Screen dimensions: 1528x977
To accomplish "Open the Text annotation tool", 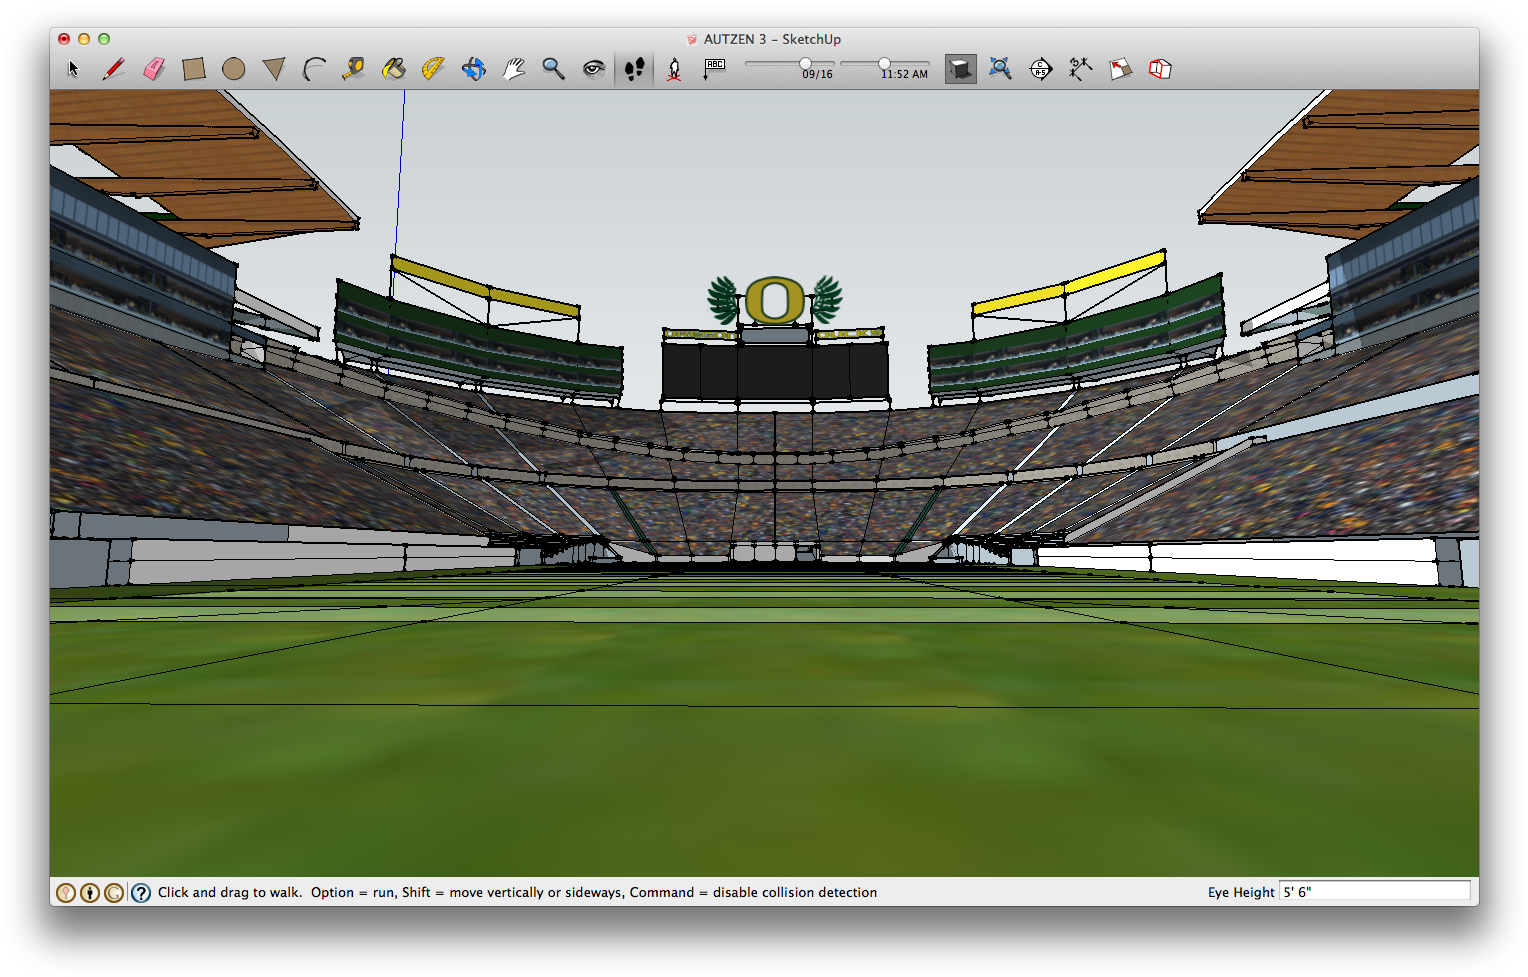I will (713, 68).
